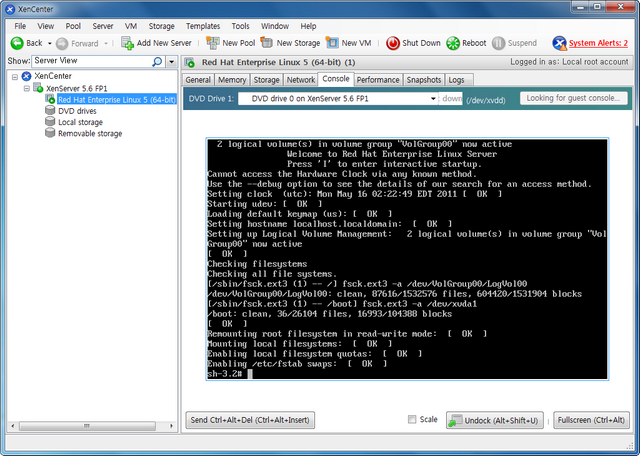Click the XenCenter root node icon
The height and width of the screenshot is (456, 640).
point(27,76)
